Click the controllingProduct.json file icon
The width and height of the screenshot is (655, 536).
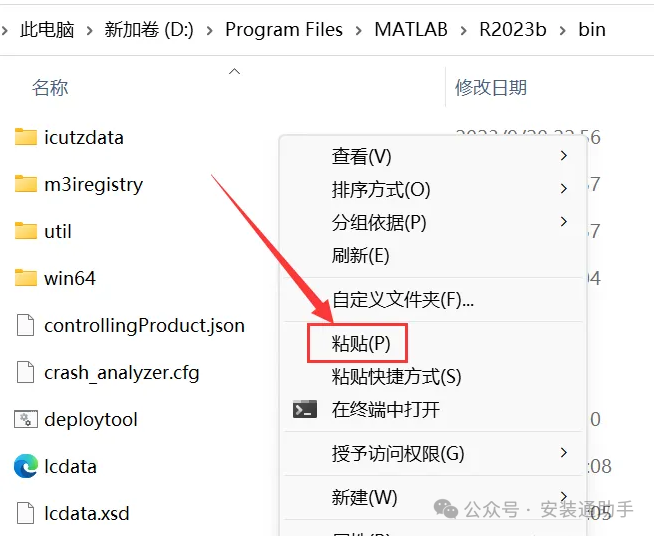click(x=25, y=325)
